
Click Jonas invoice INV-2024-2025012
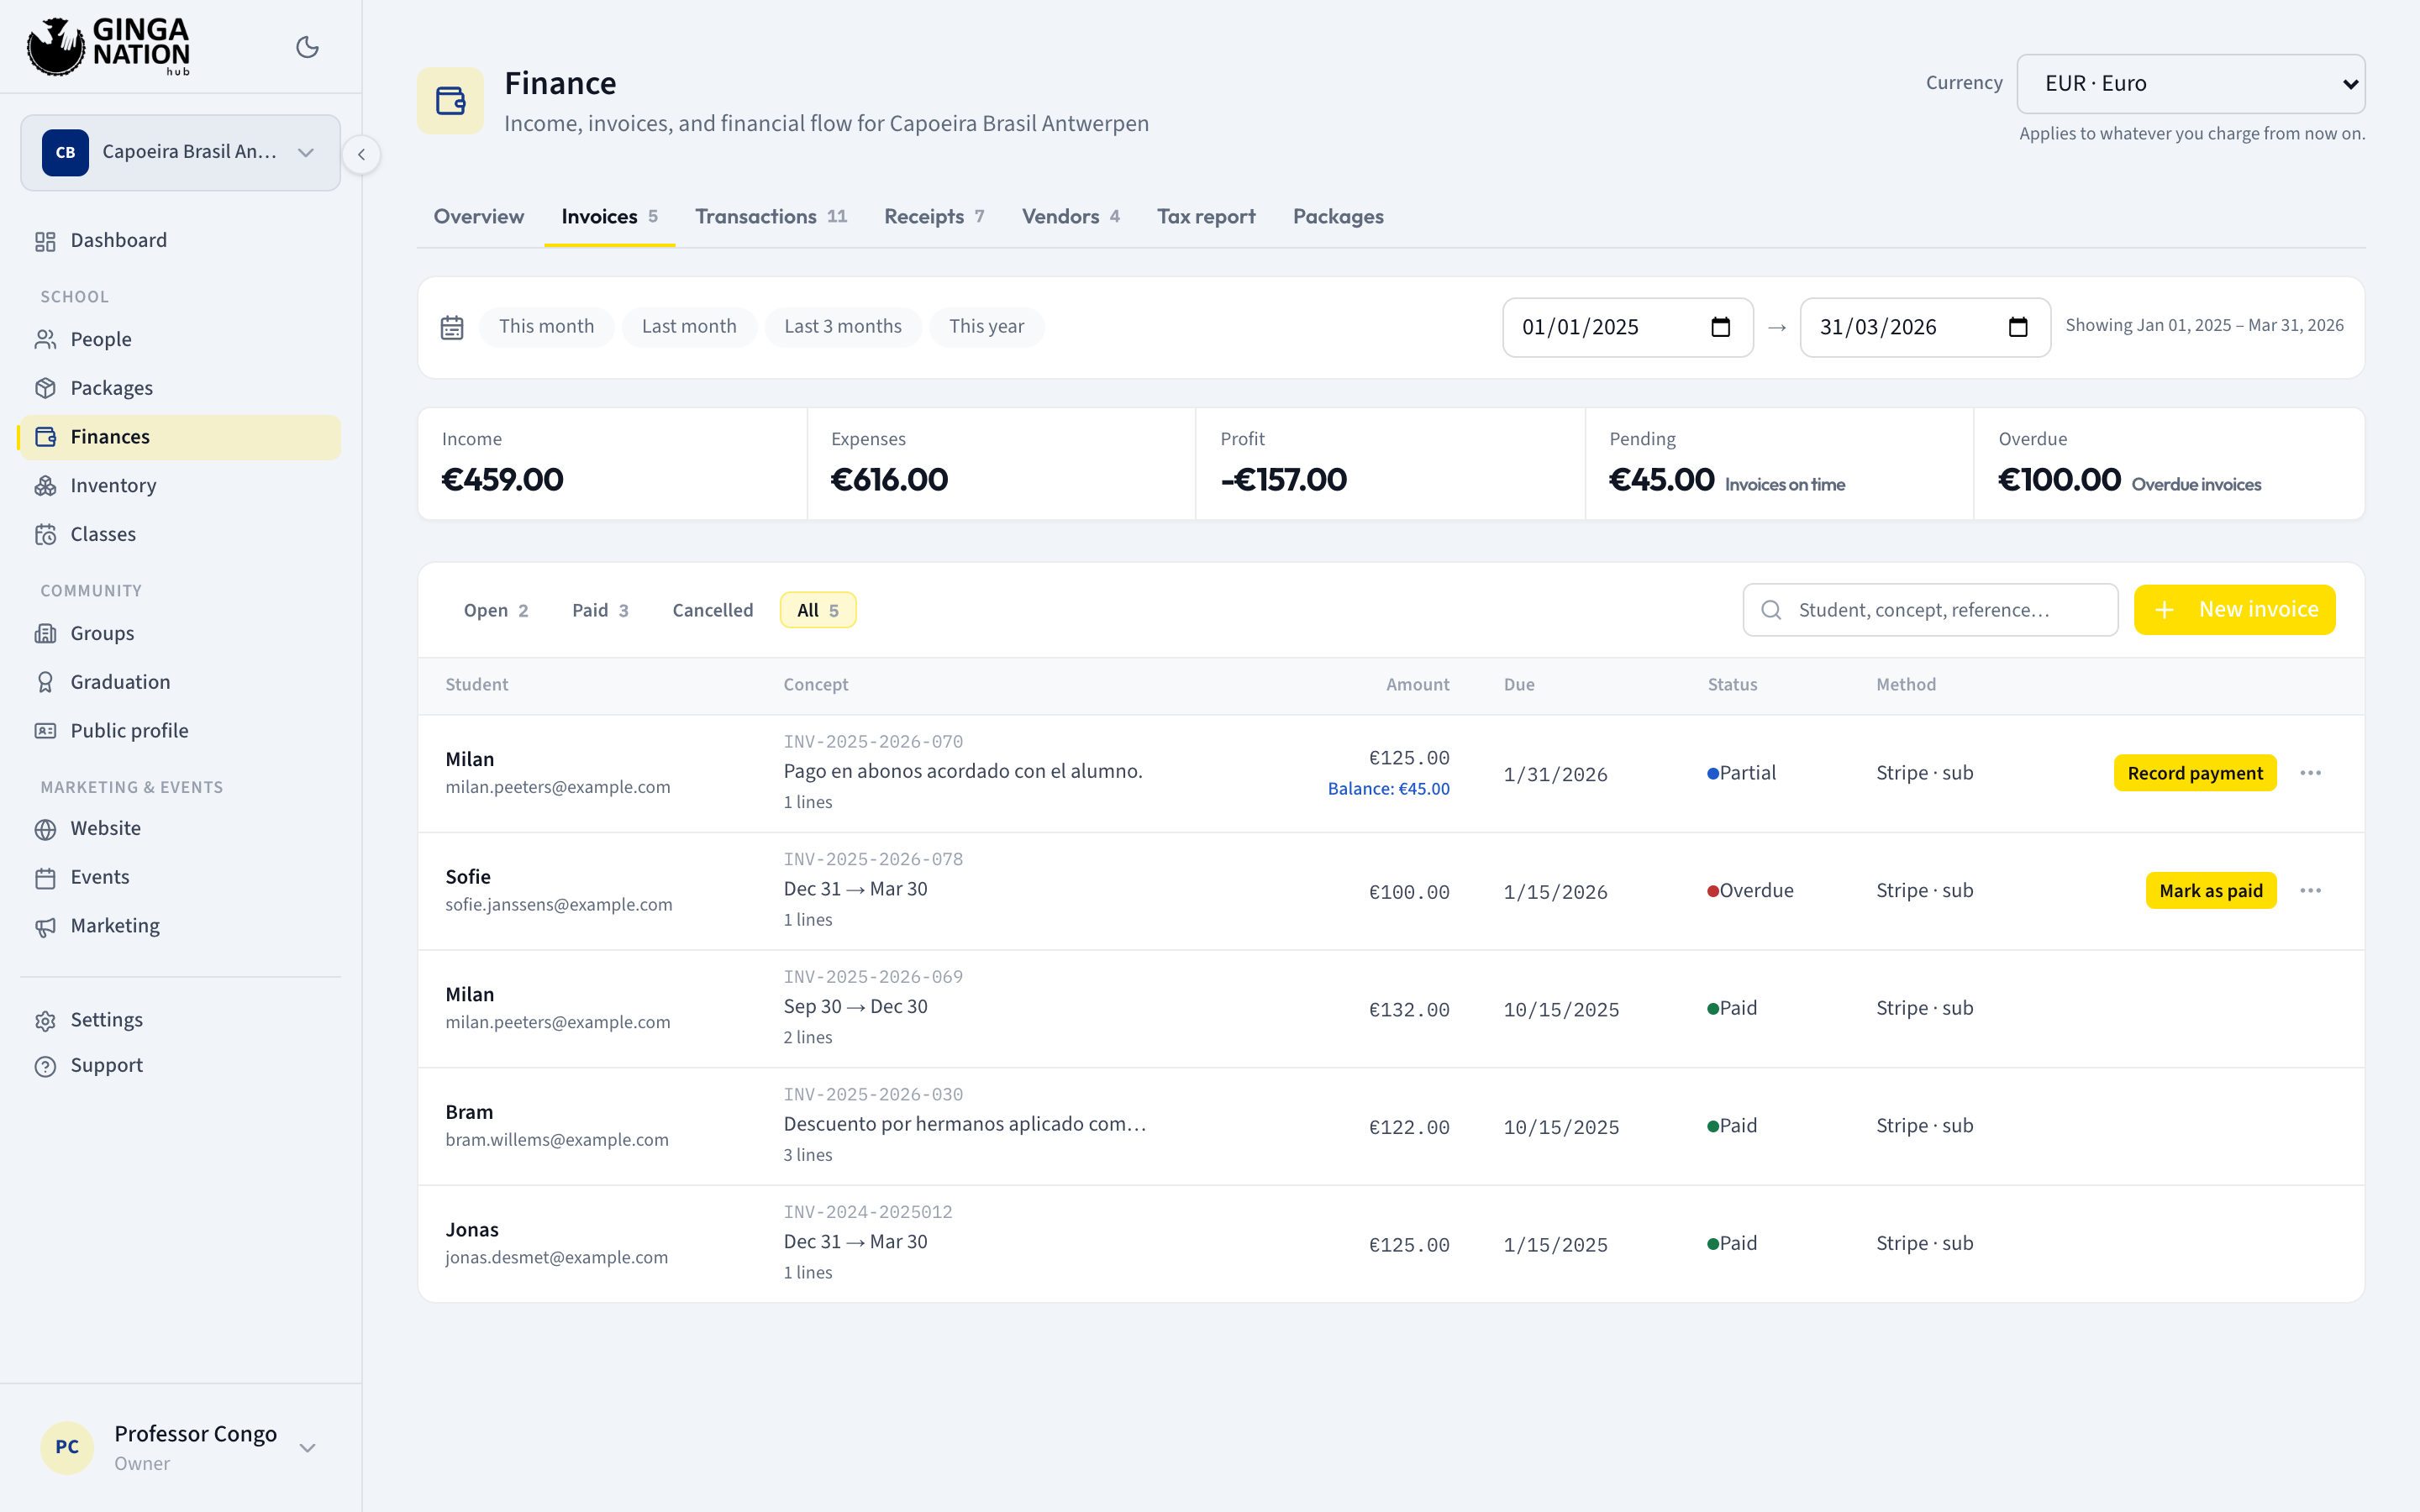[x=868, y=1212]
